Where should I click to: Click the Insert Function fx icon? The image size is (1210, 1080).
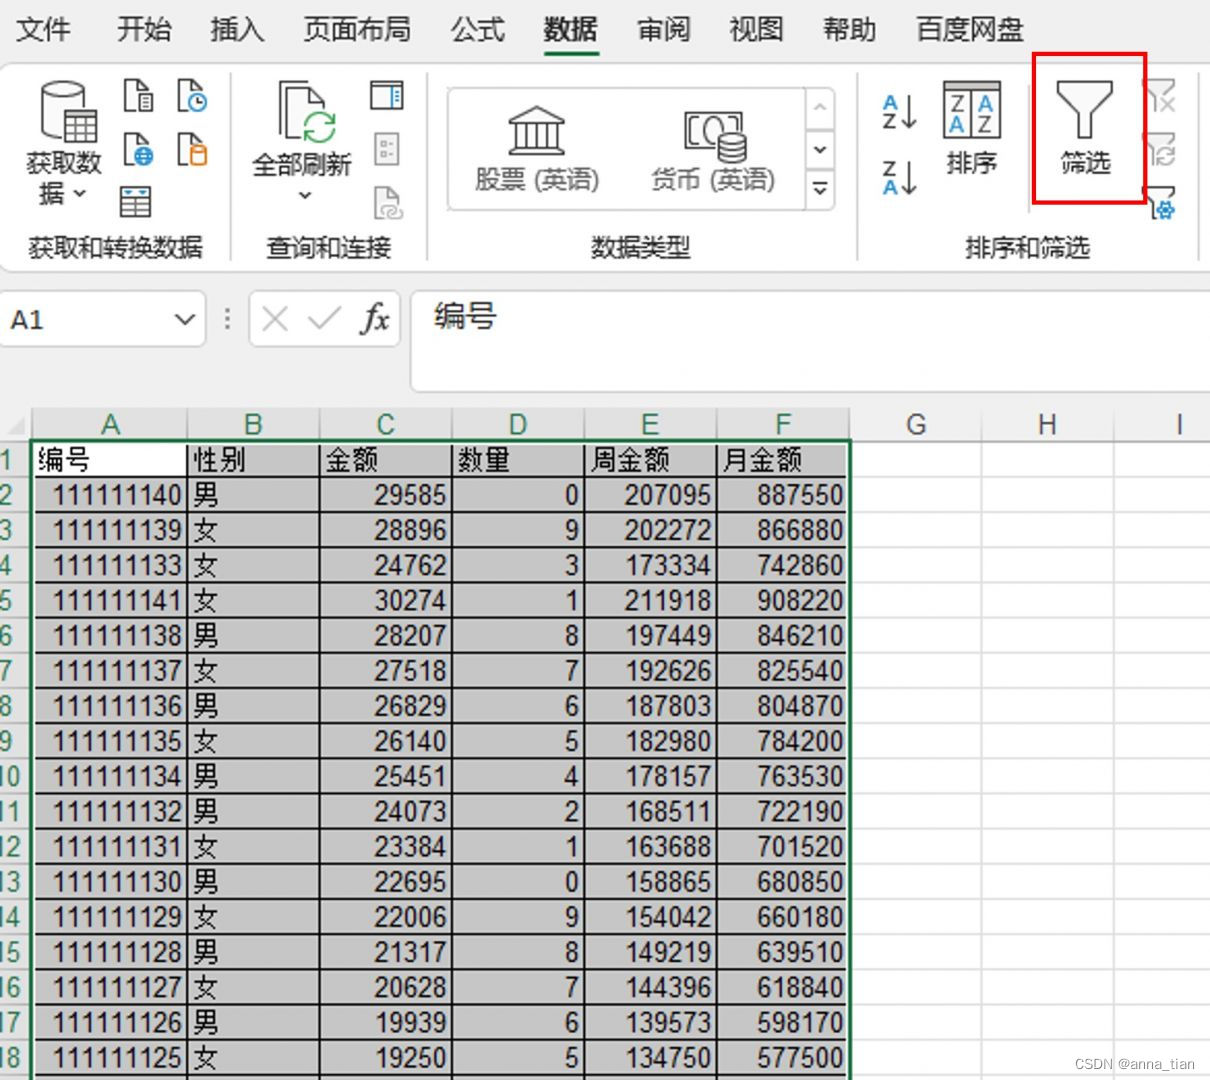coord(375,319)
